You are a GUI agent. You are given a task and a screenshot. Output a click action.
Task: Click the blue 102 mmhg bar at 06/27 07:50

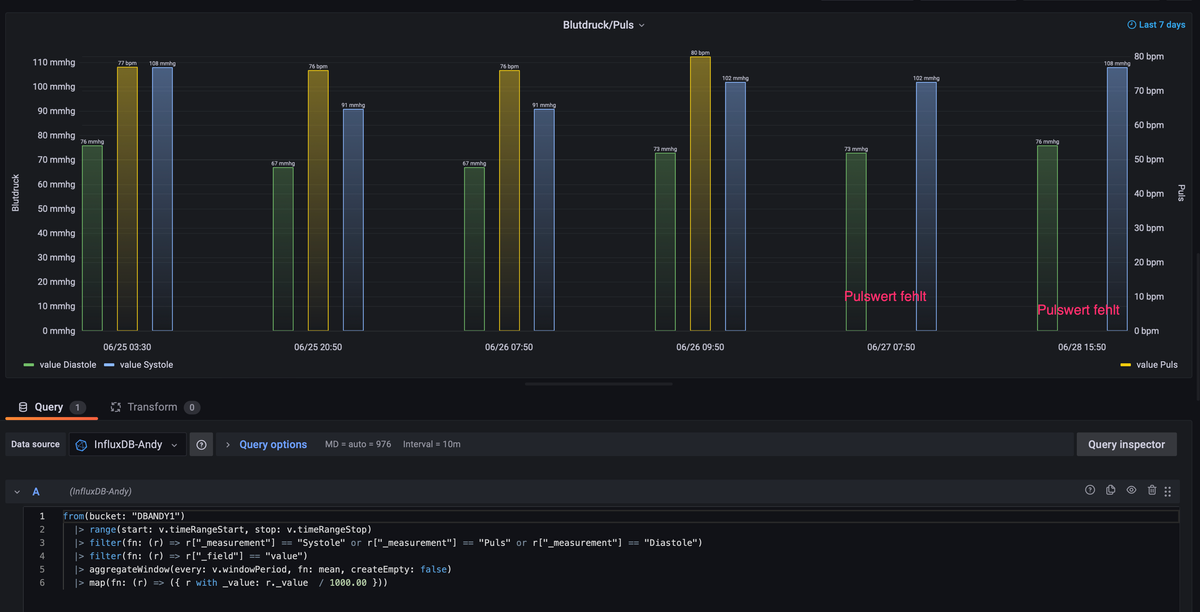coord(926,206)
